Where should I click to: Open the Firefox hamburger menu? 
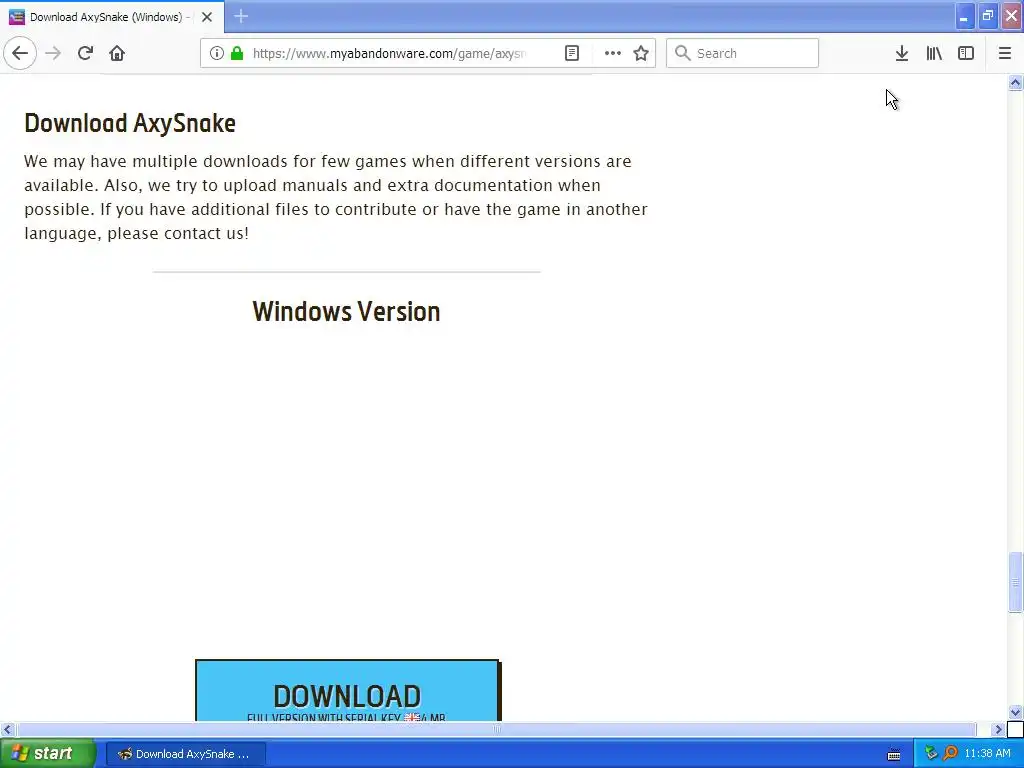1004,53
